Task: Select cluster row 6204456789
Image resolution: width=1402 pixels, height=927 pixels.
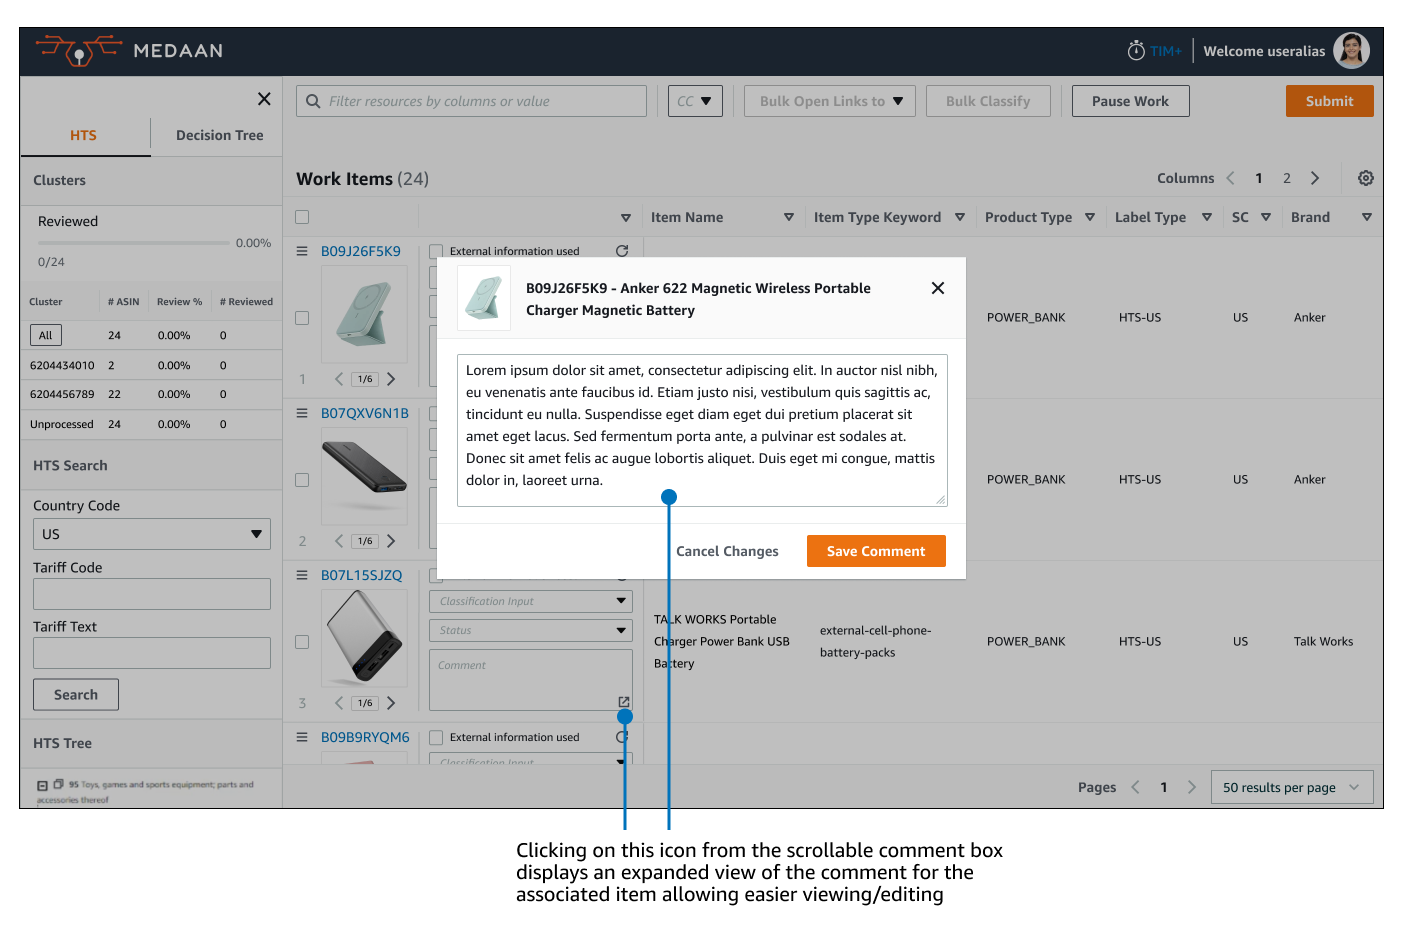Action: click(150, 394)
